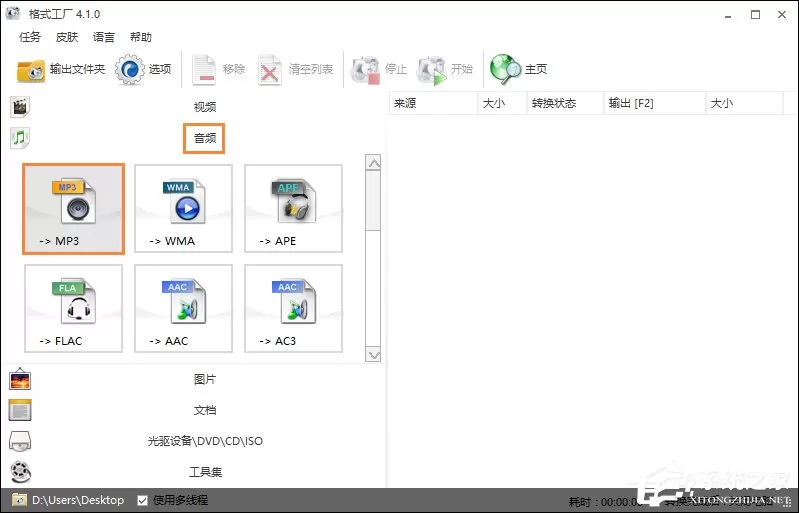
Task: Open the 输出文件夹 output folder icon
Action: click(31, 70)
